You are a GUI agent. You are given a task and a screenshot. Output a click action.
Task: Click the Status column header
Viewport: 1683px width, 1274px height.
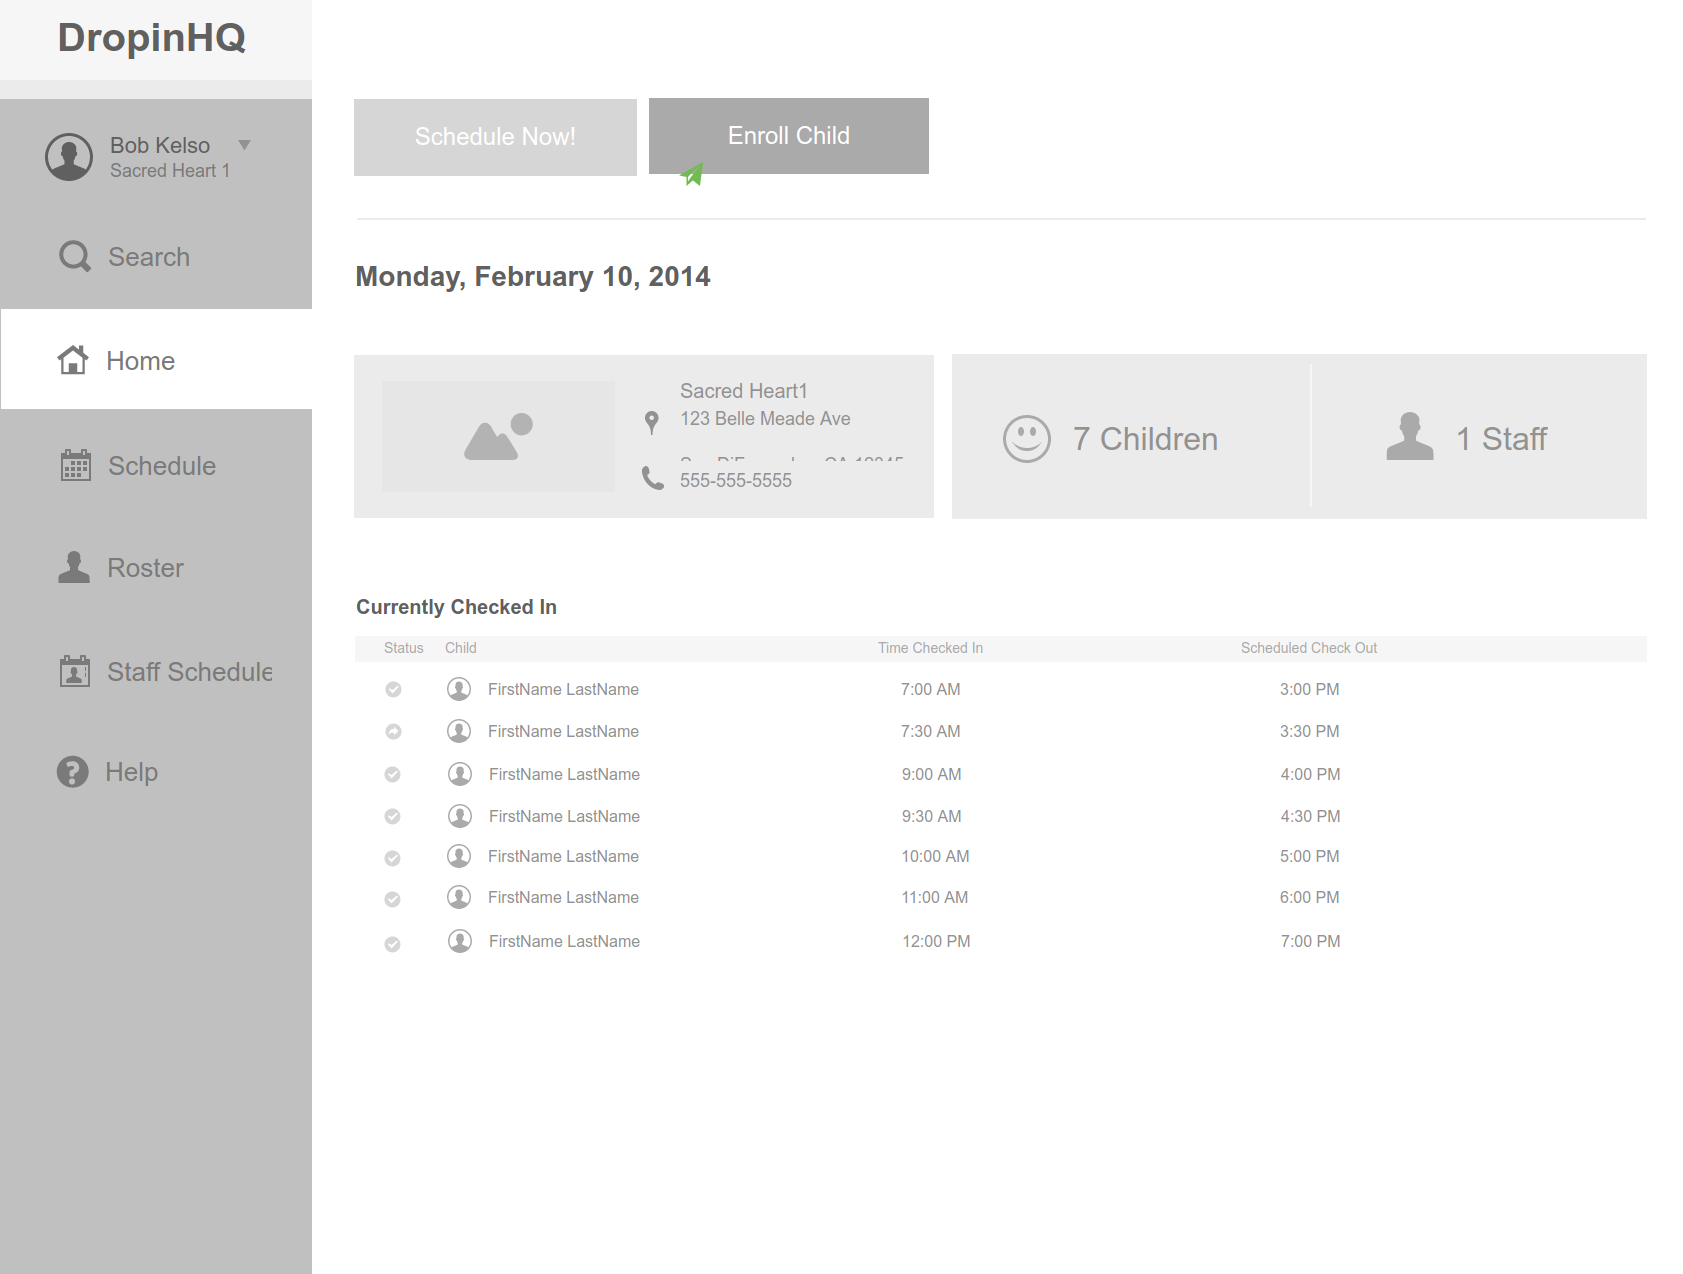404,648
